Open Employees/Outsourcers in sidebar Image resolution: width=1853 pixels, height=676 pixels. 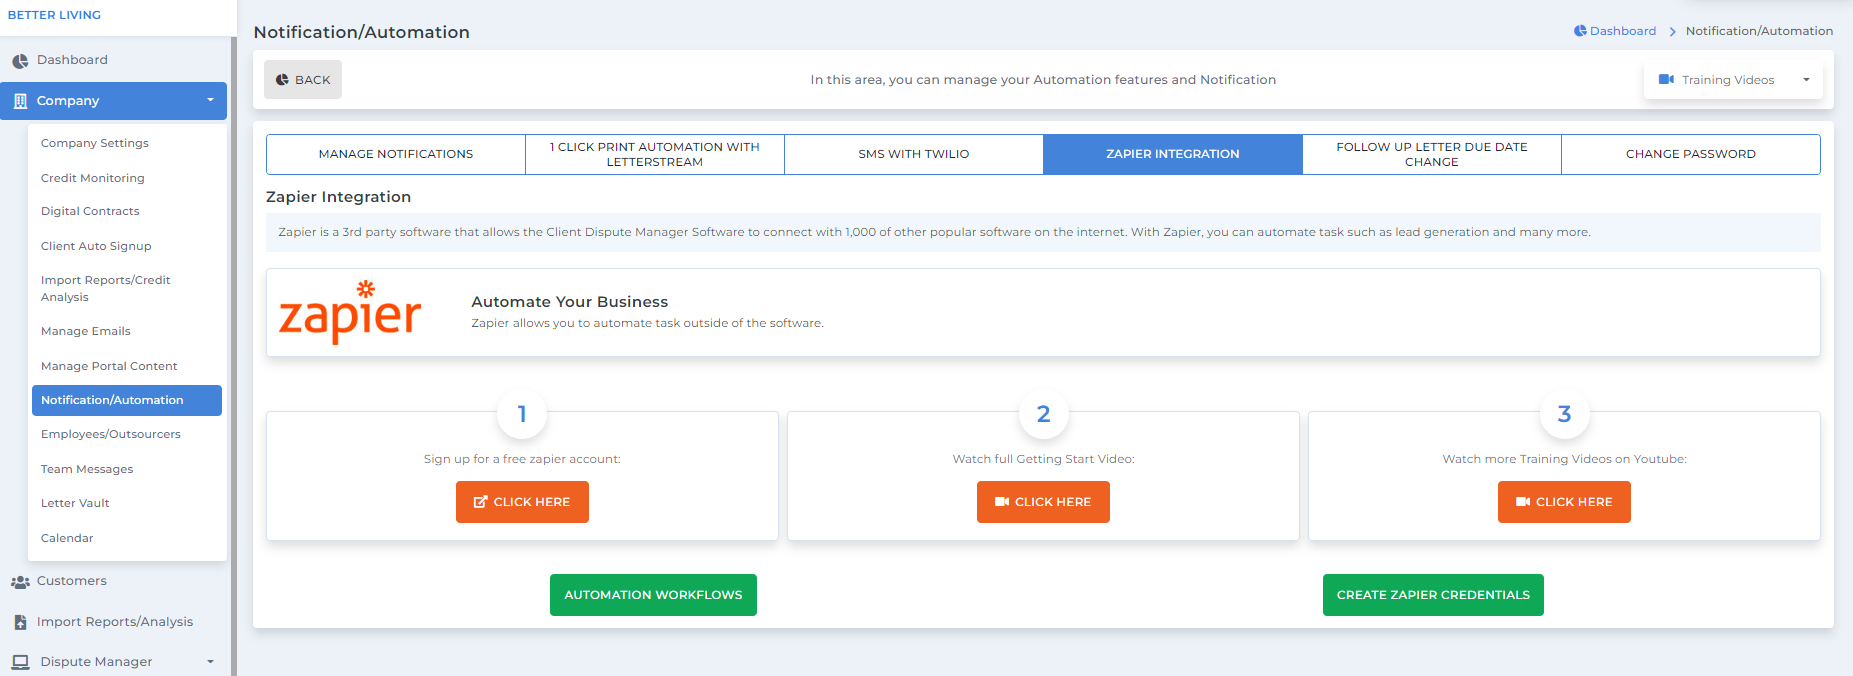click(111, 434)
